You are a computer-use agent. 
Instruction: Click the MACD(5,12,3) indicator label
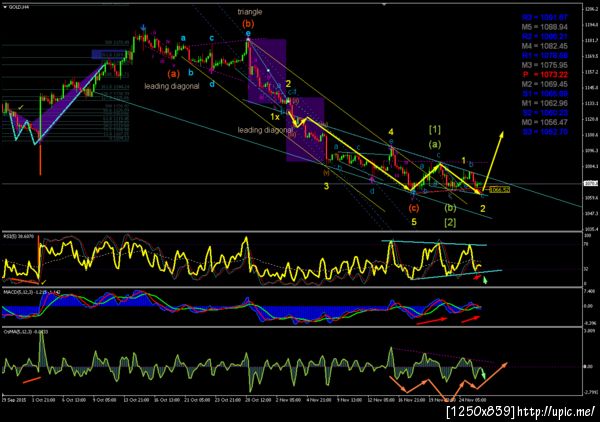(31, 292)
